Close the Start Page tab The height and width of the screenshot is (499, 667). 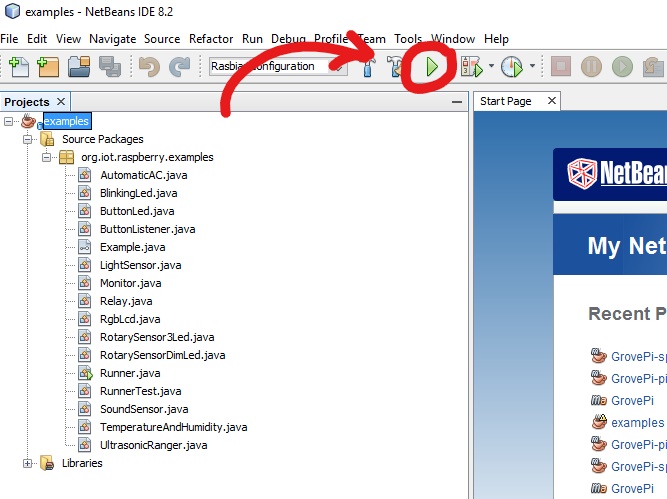click(552, 101)
